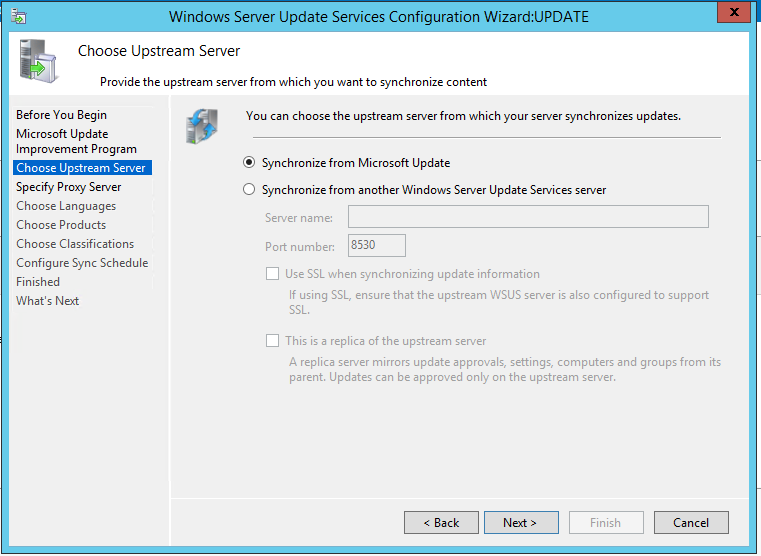Open the Specify Proxy Server step

tap(68, 187)
